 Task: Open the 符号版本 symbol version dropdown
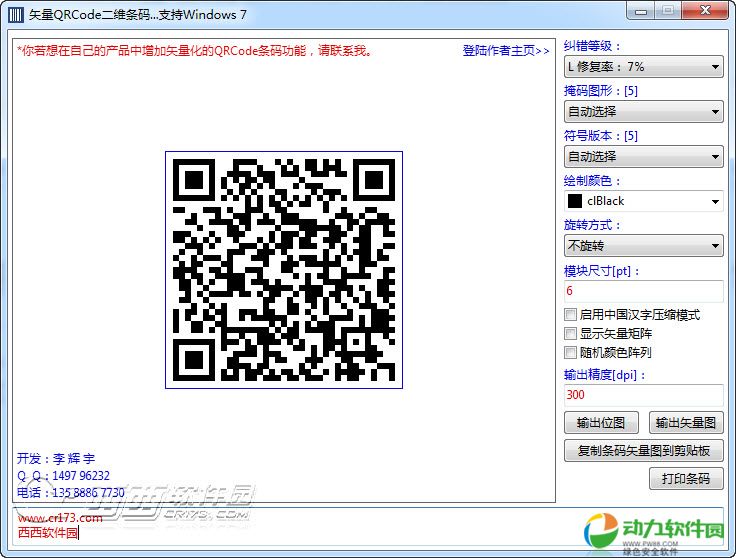tap(643, 157)
